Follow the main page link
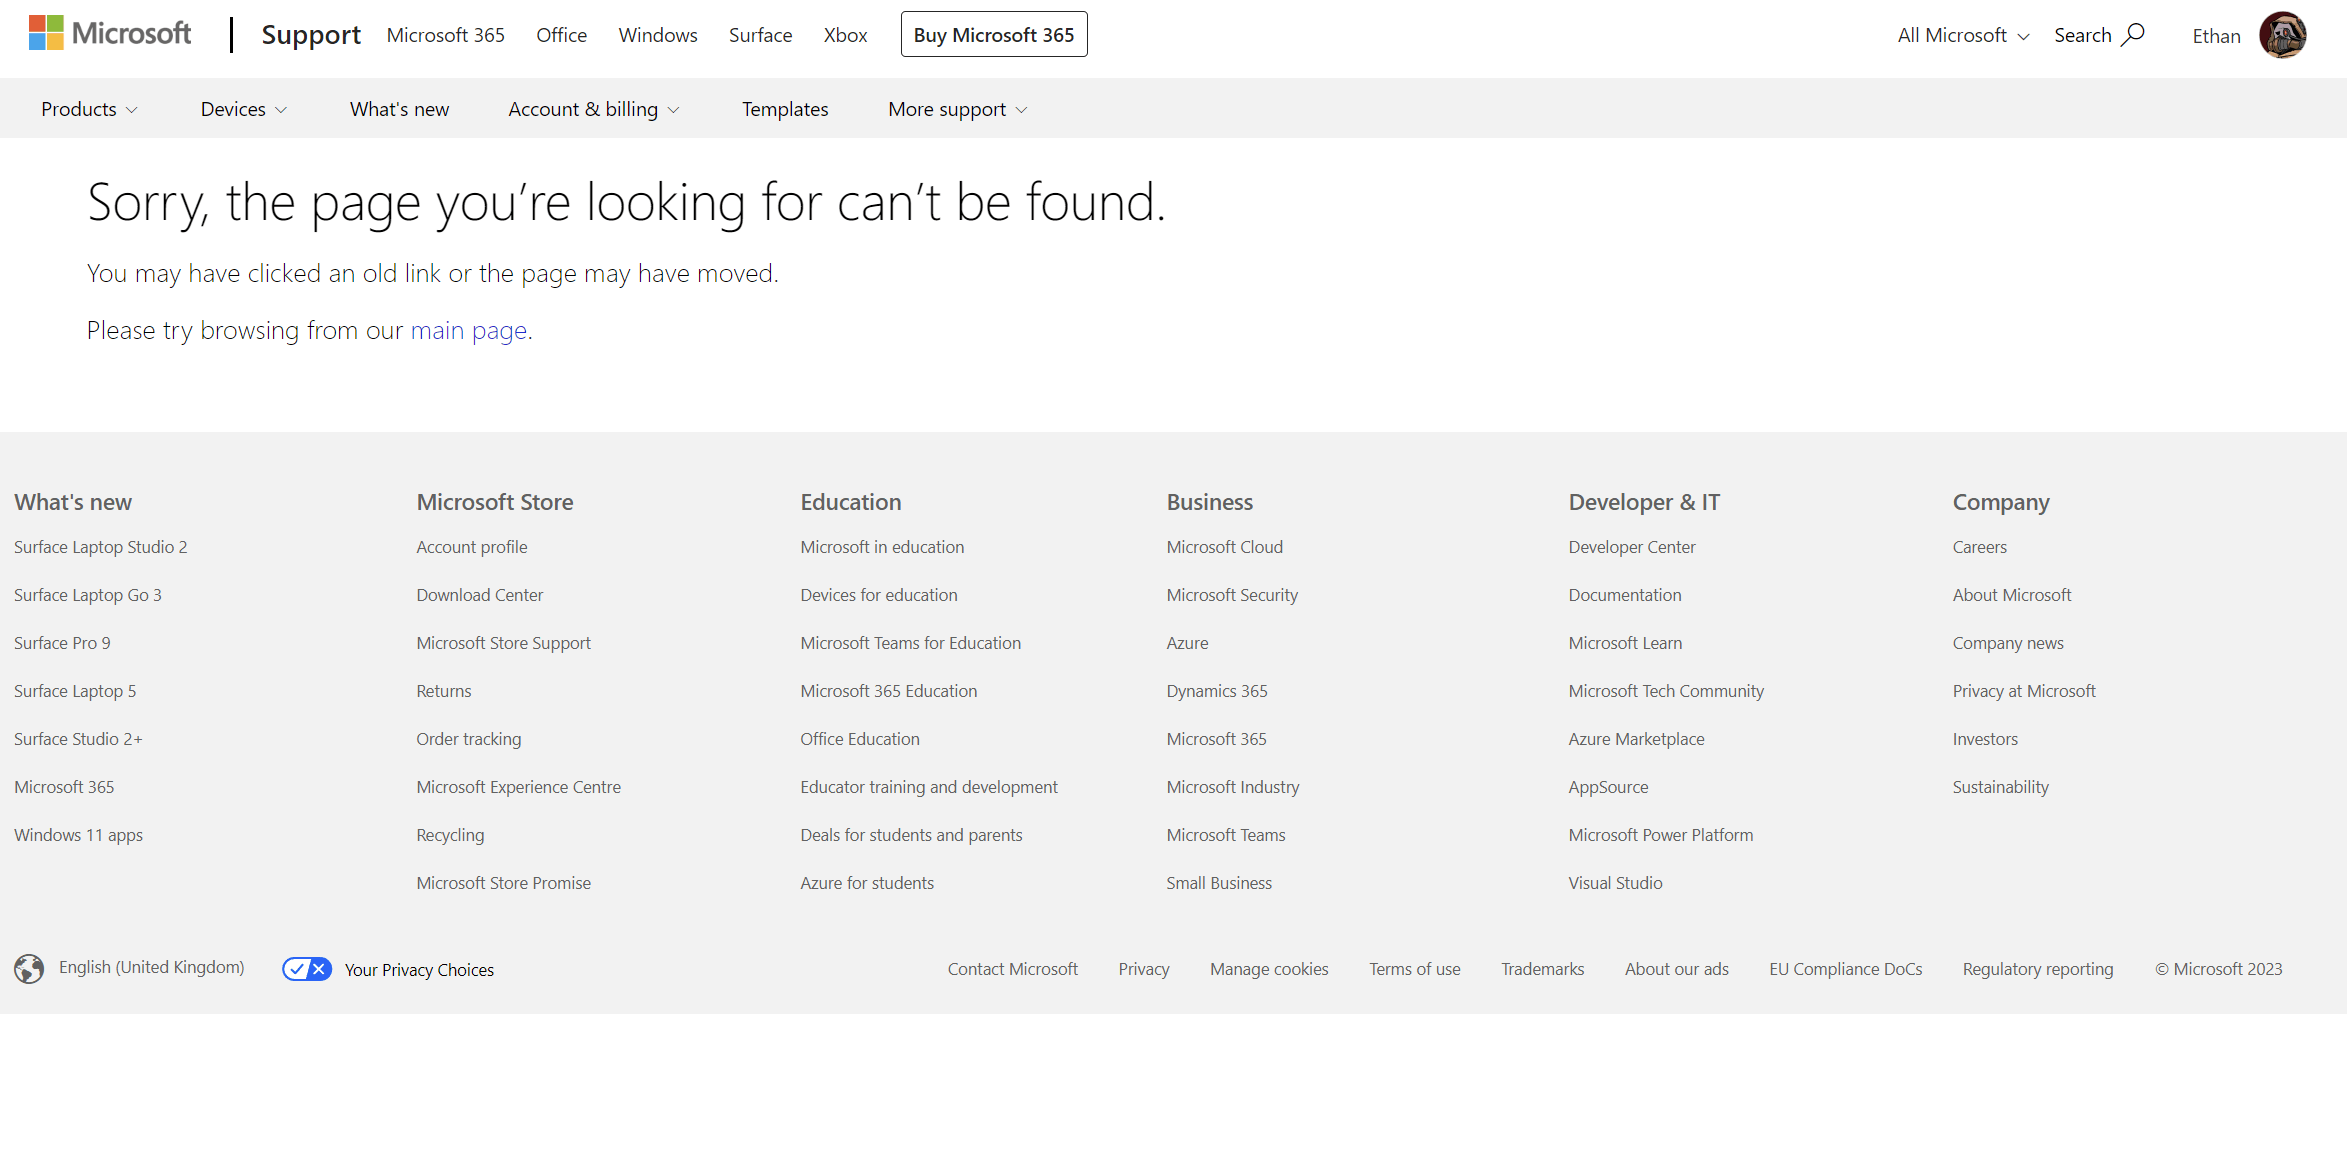This screenshot has height=1163, width=2347. 469,330
